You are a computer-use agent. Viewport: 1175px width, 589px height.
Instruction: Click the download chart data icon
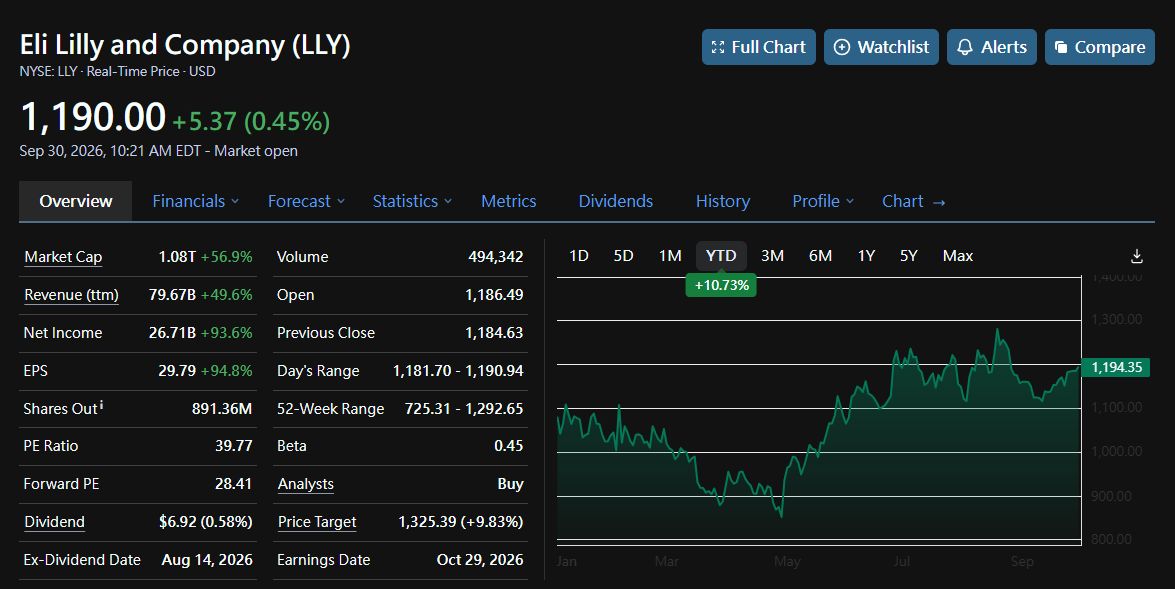pos(1136,256)
